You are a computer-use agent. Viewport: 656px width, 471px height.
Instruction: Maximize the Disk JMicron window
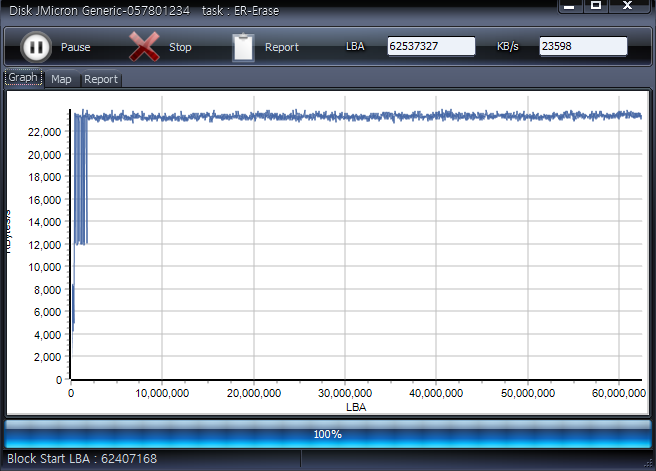point(596,6)
